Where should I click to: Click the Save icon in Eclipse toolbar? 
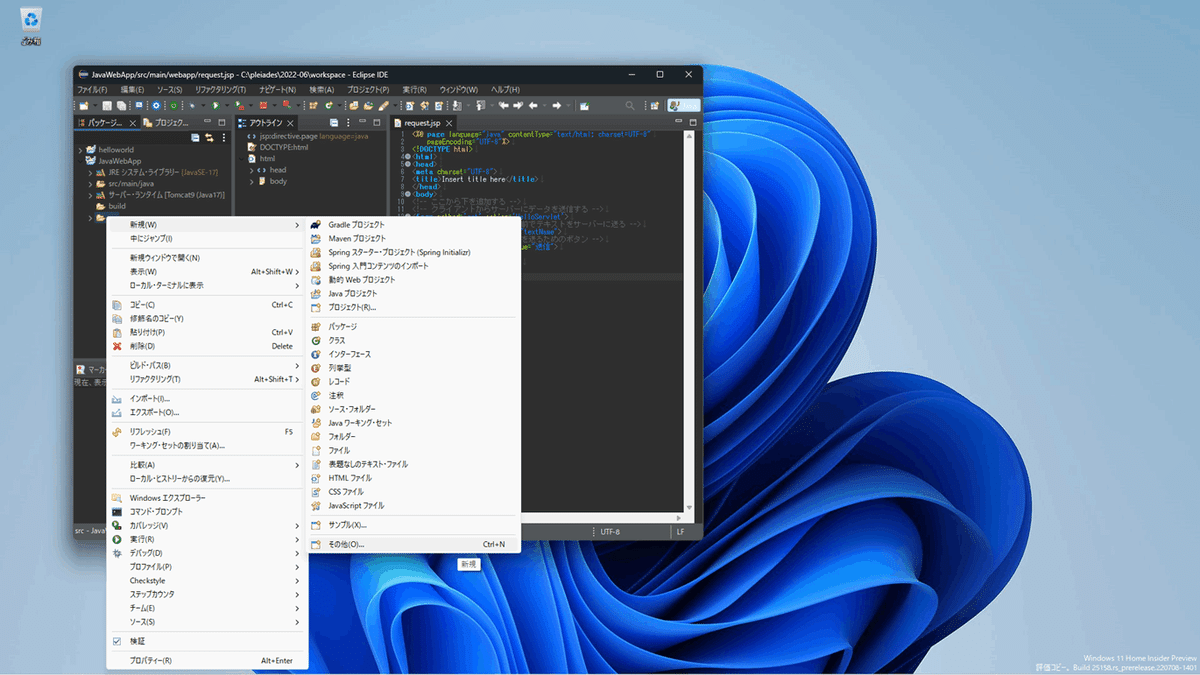106,106
